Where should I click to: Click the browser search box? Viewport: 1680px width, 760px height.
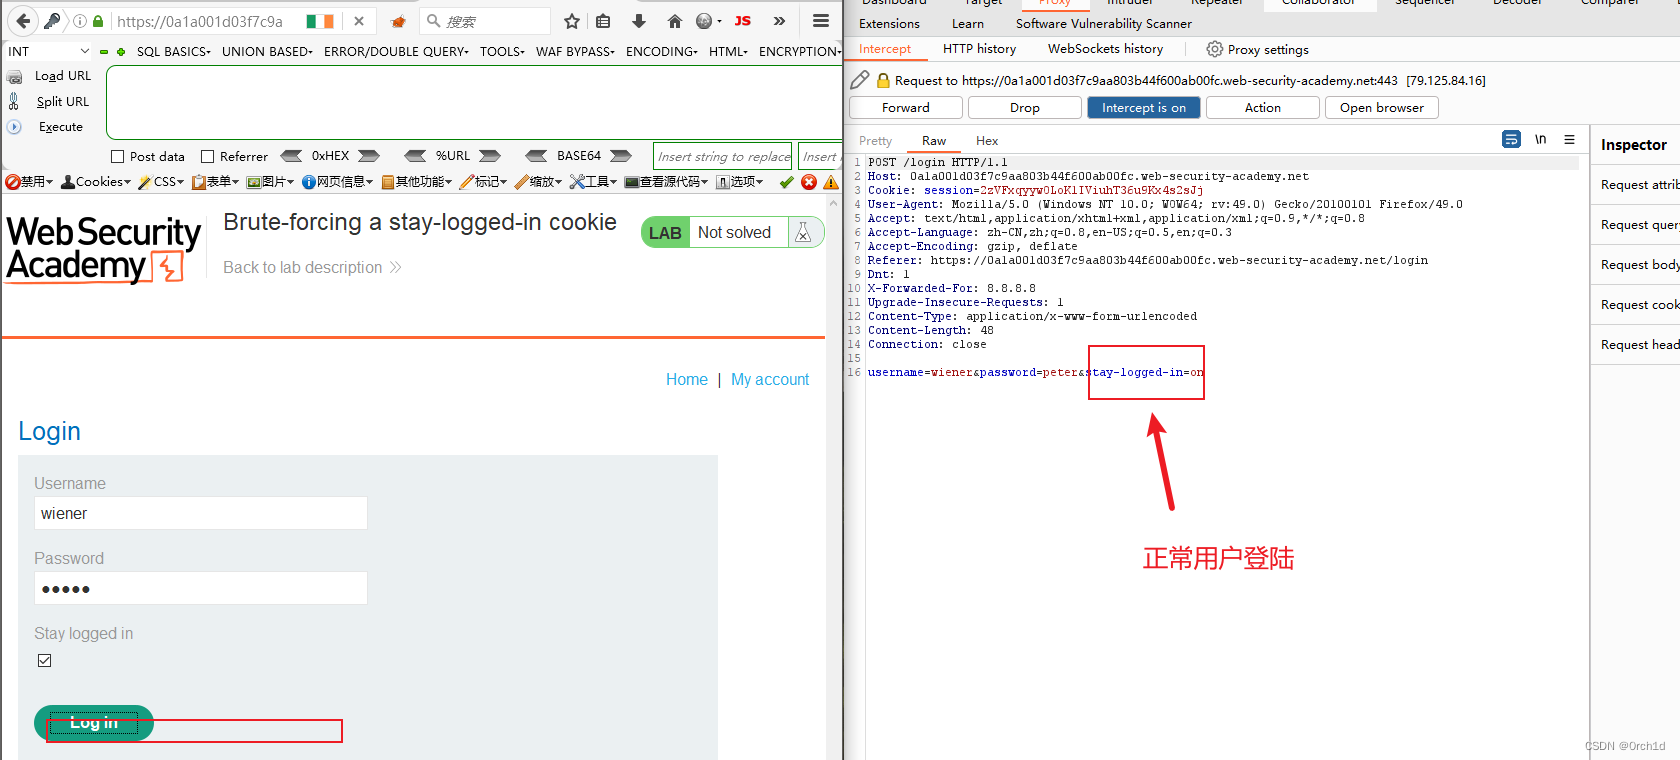click(485, 21)
